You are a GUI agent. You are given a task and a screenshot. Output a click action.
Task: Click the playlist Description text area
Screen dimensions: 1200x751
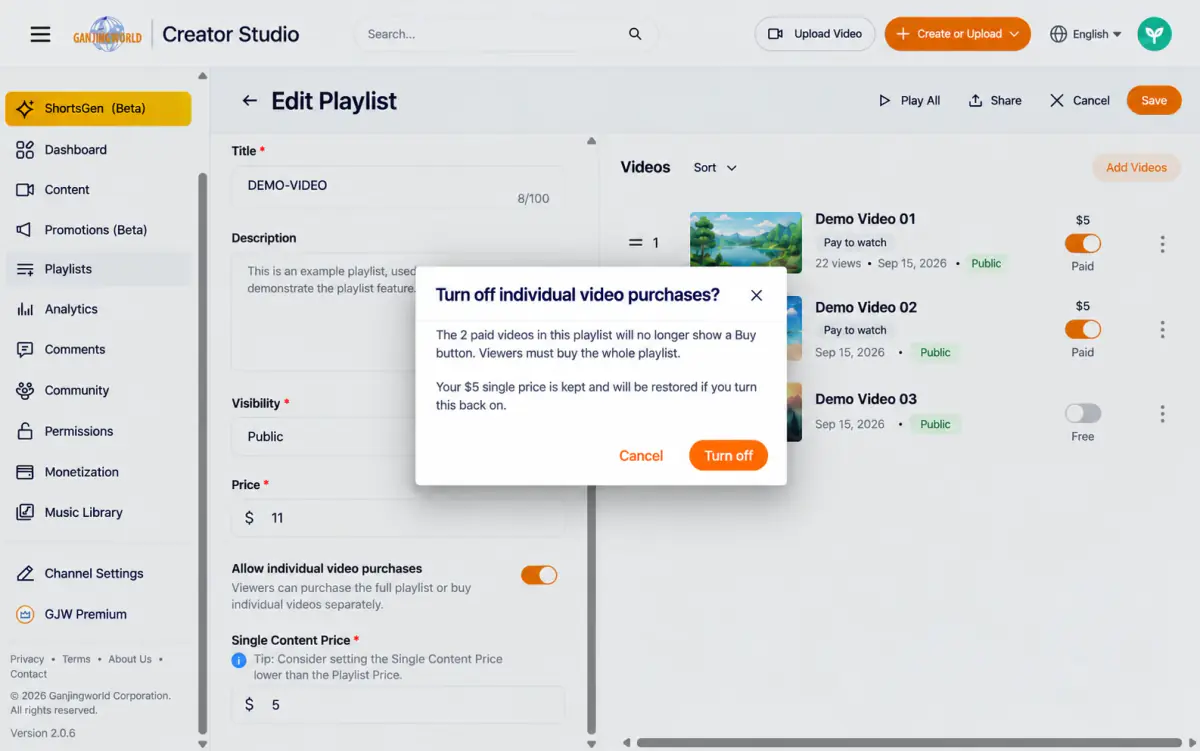(398, 312)
